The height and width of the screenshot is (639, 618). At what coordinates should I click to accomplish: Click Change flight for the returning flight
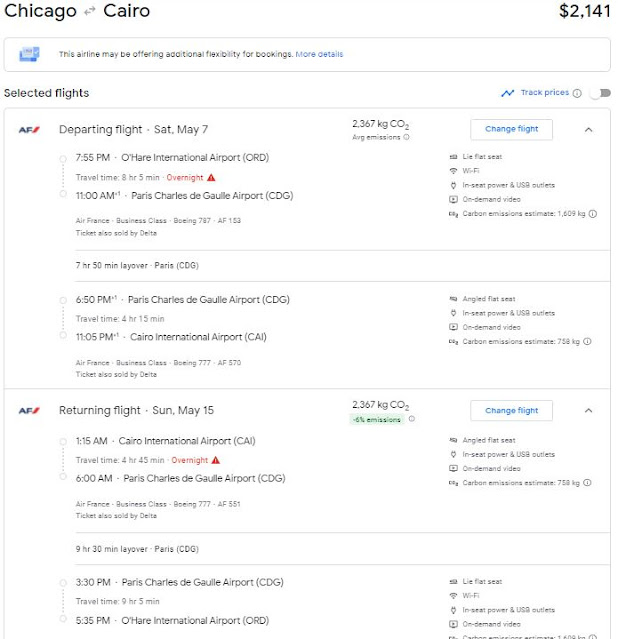click(x=511, y=410)
